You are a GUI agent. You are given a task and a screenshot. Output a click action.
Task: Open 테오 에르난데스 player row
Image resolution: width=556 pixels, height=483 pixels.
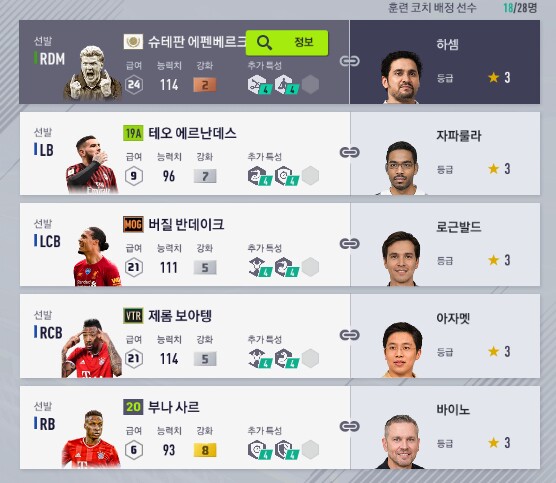(185, 153)
